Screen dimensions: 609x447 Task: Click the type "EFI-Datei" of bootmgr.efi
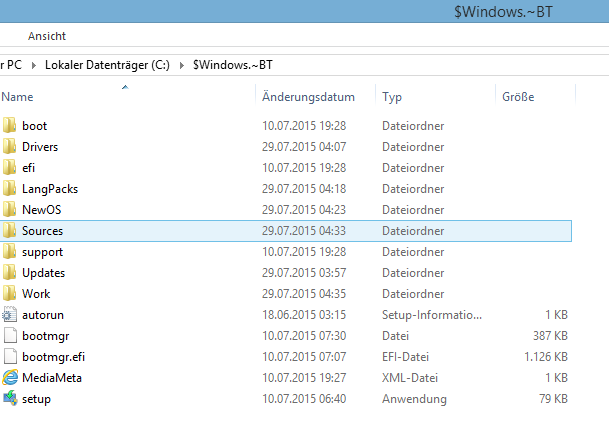tap(405, 357)
